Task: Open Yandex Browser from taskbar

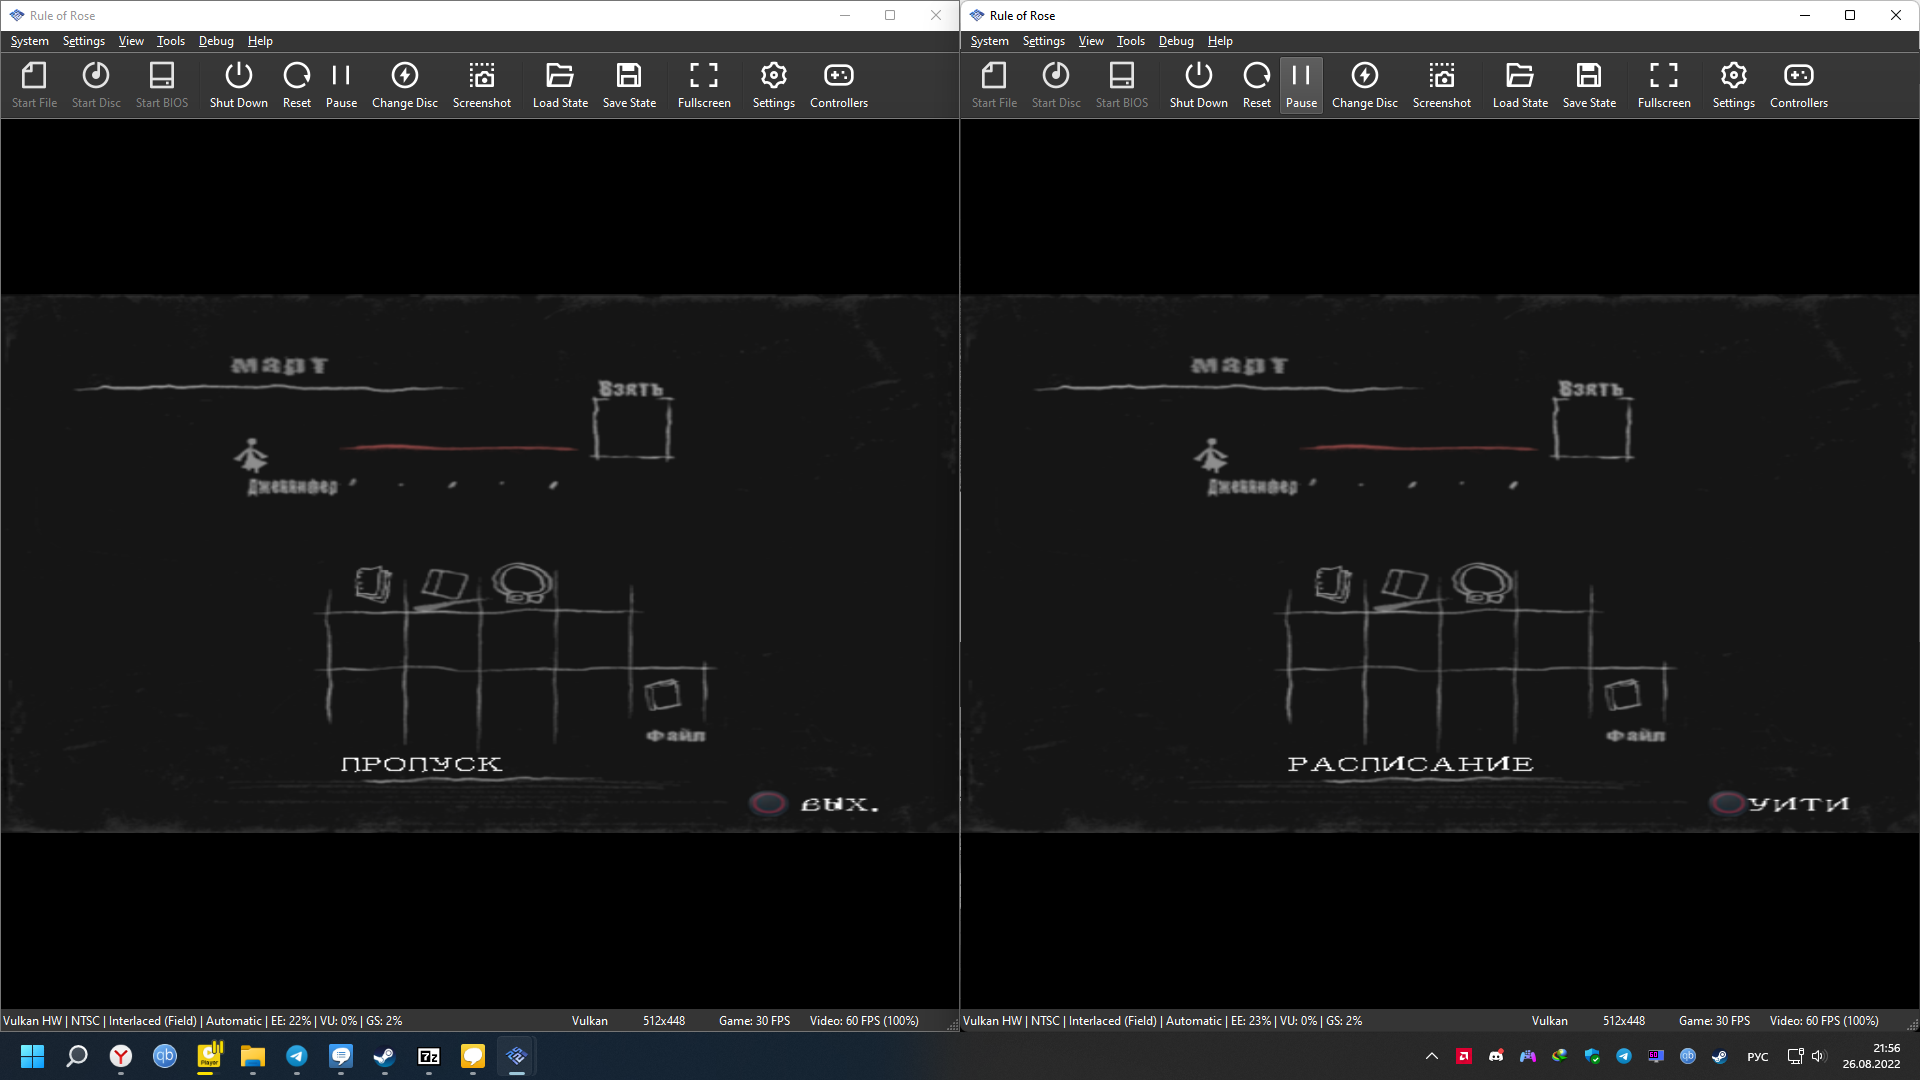Action: [x=121, y=1056]
